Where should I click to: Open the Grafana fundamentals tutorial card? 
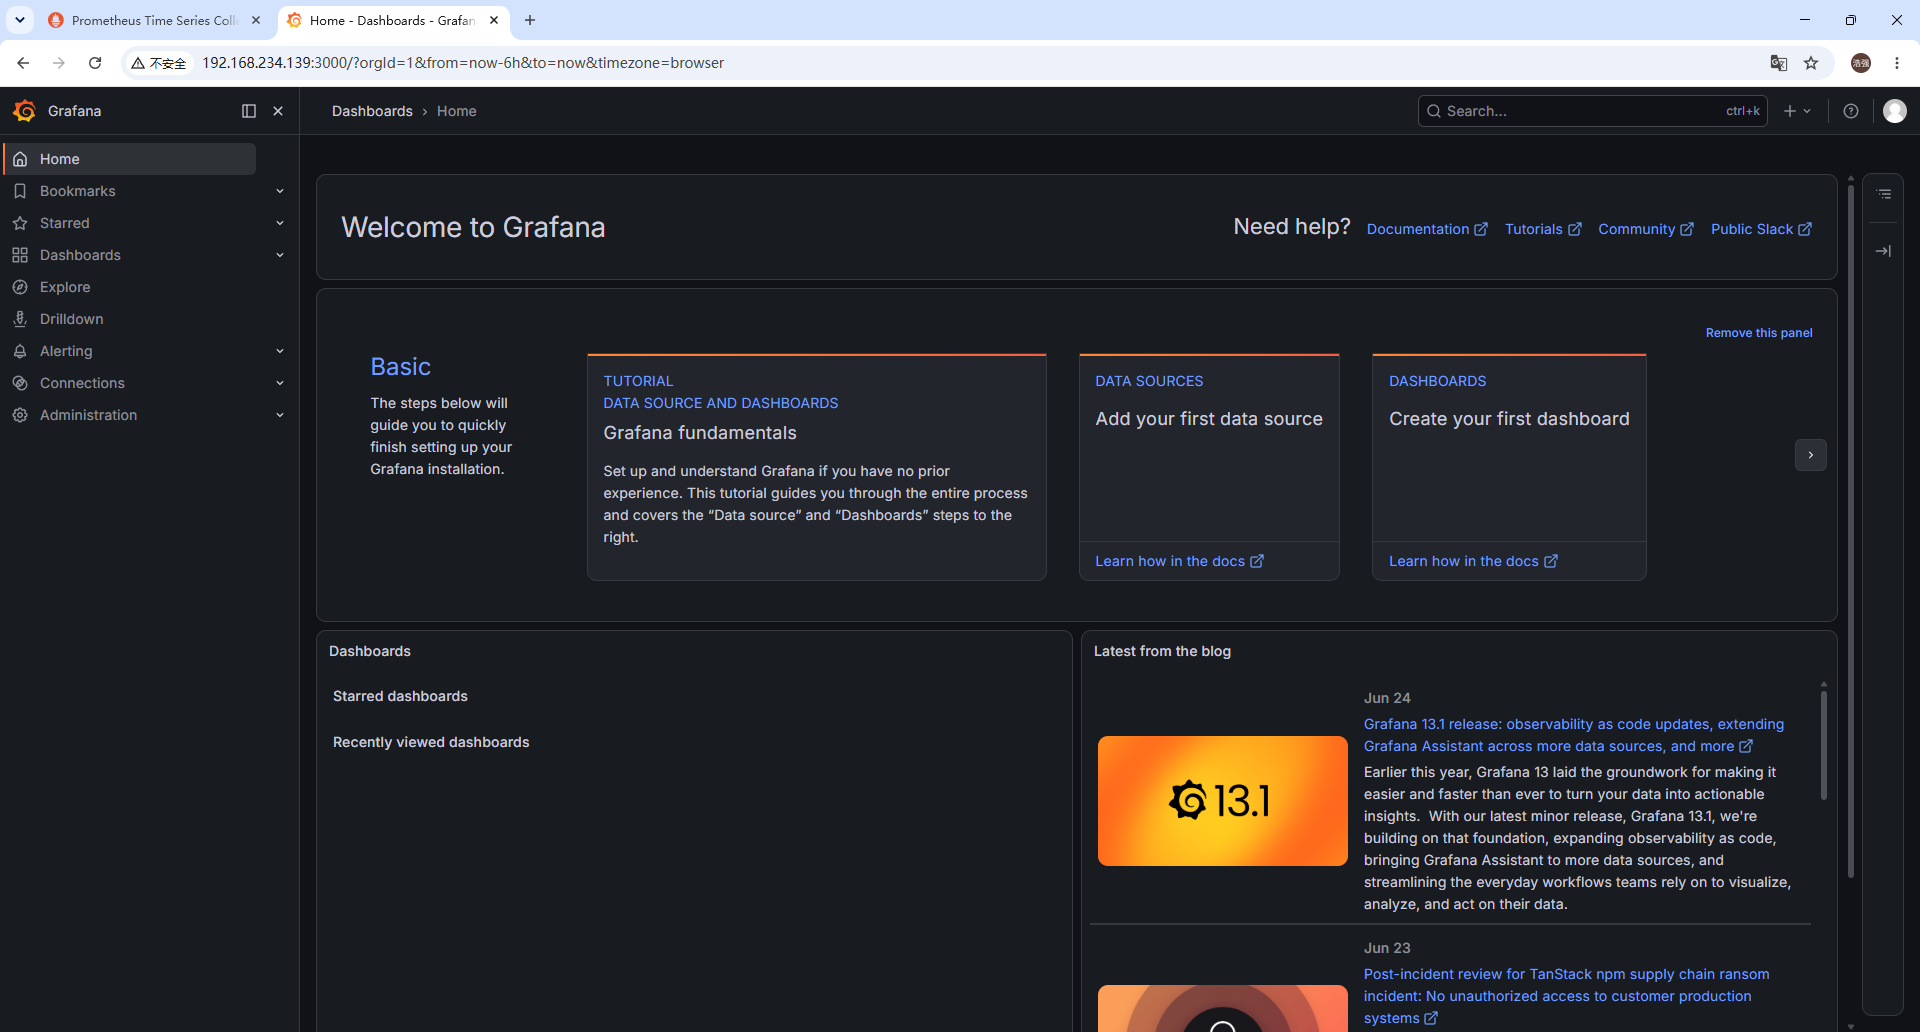[x=817, y=467]
